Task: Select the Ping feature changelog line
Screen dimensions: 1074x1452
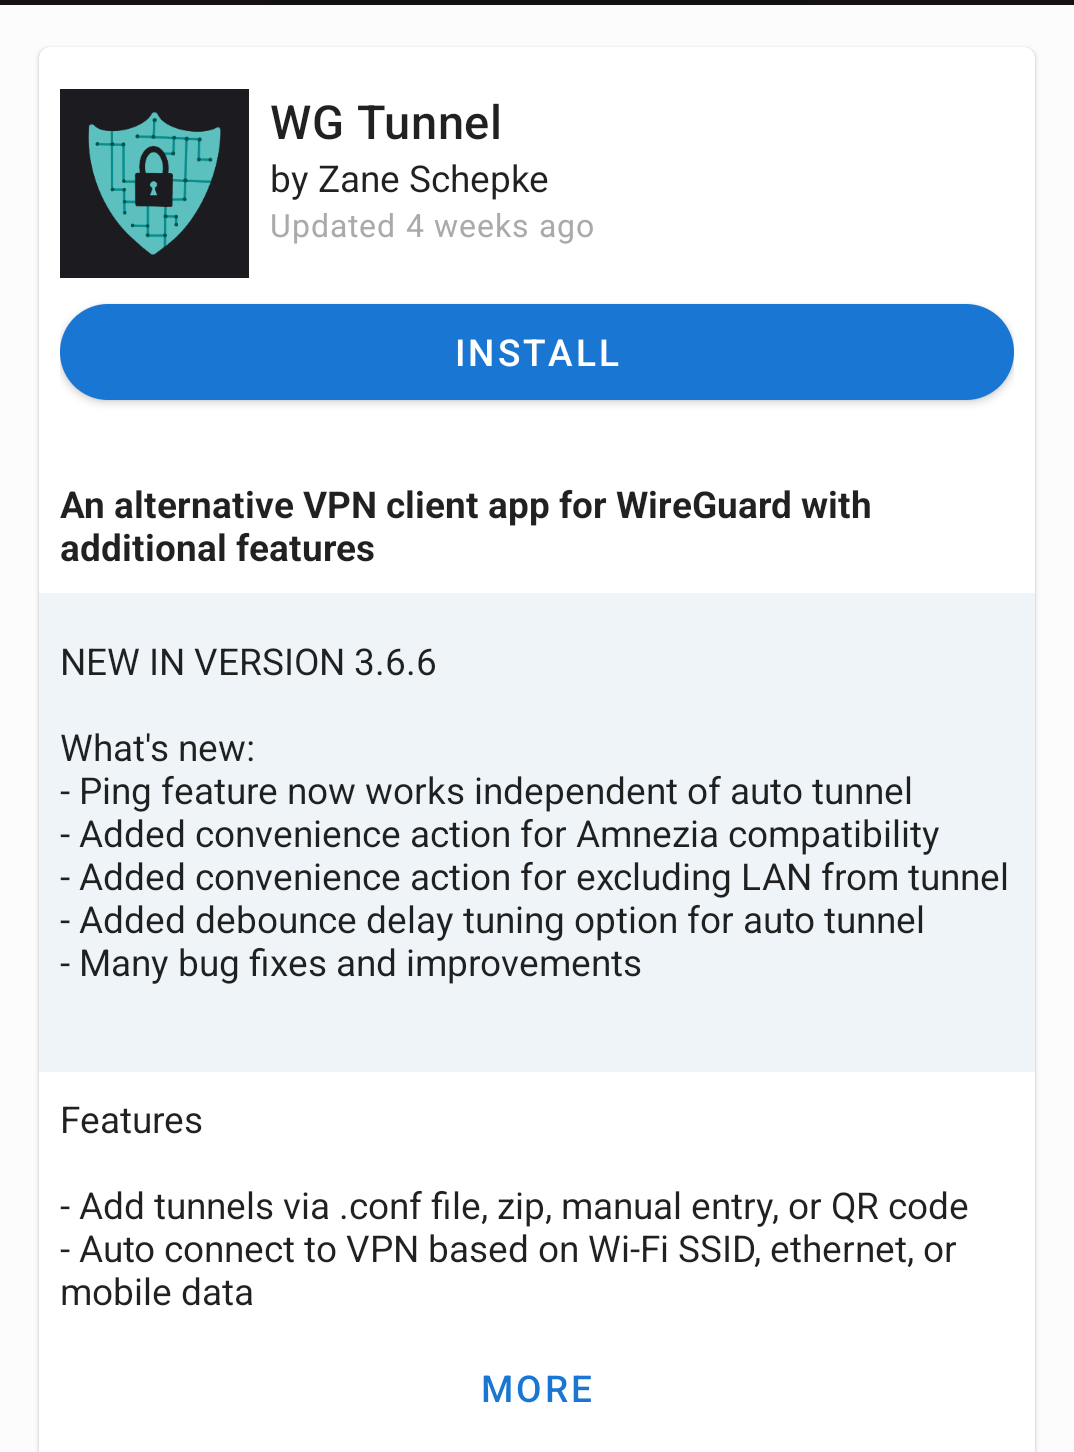Action: click(x=487, y=792)
